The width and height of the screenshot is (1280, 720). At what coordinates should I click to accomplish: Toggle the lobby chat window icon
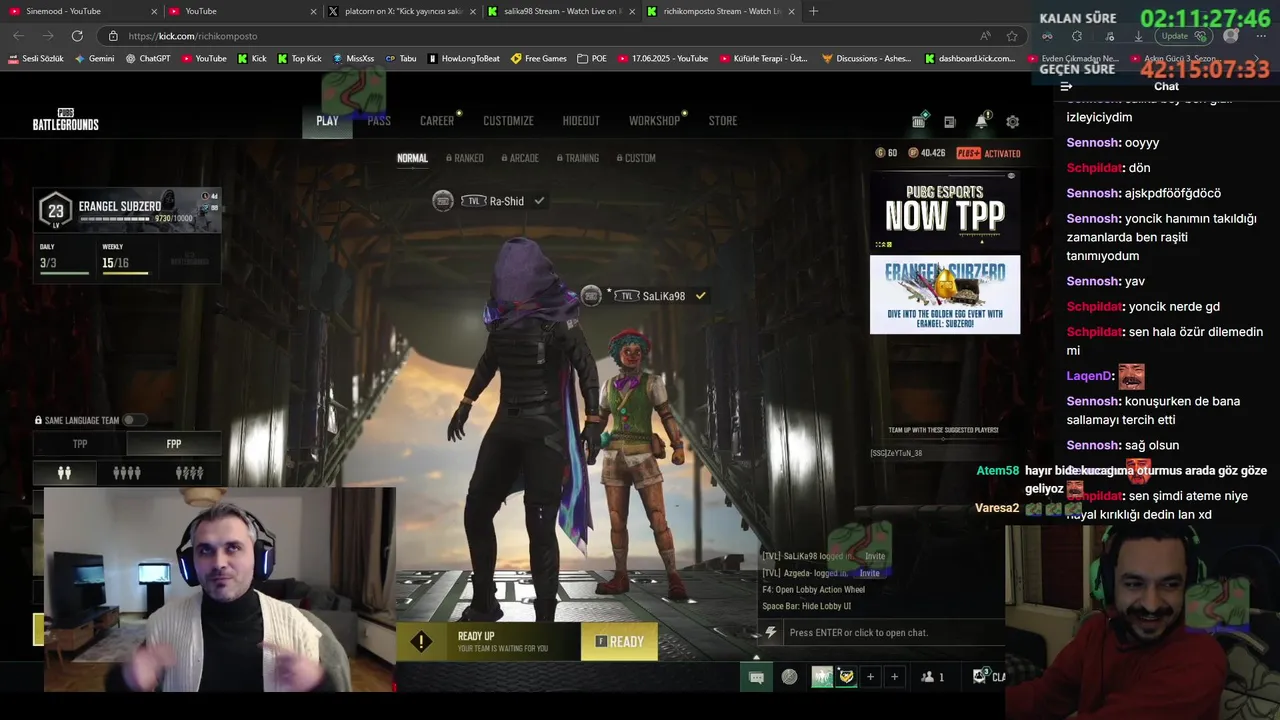[x=757, y=677]
